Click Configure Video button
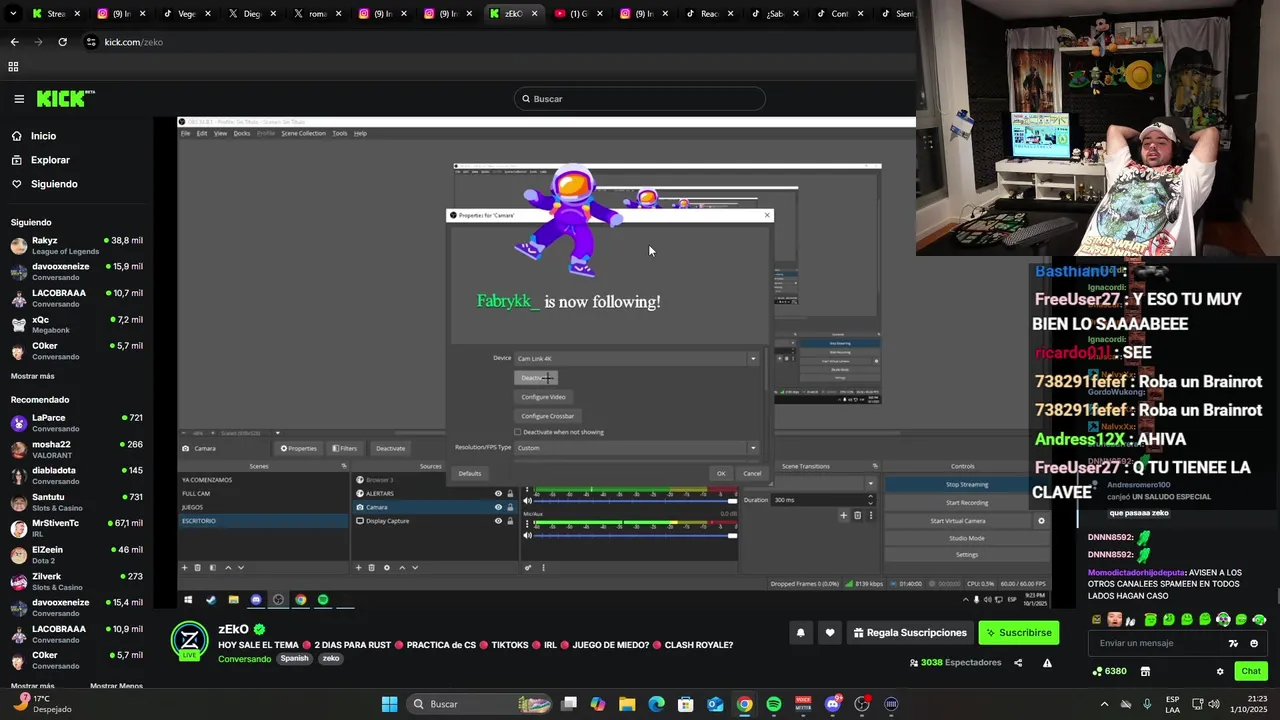This screenshot has width=1280, height=720. coord(543,397)
